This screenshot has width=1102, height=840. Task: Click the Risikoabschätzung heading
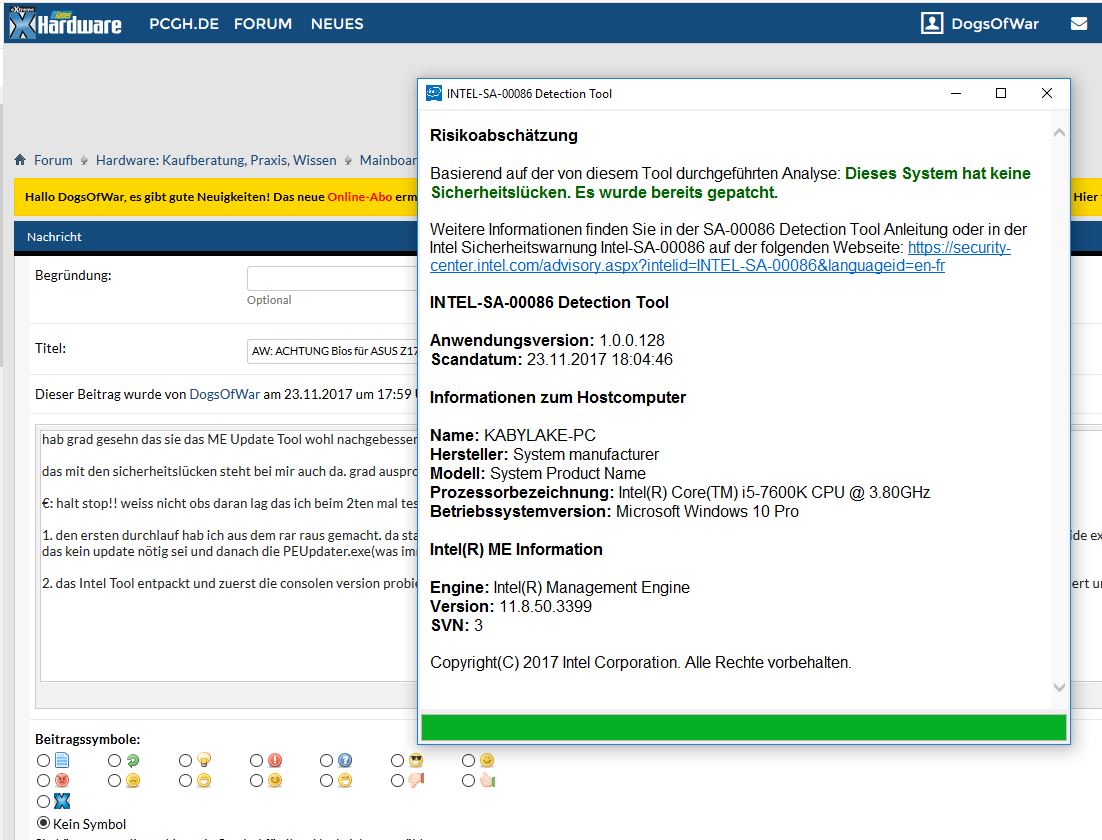click(x=504, y=136)
